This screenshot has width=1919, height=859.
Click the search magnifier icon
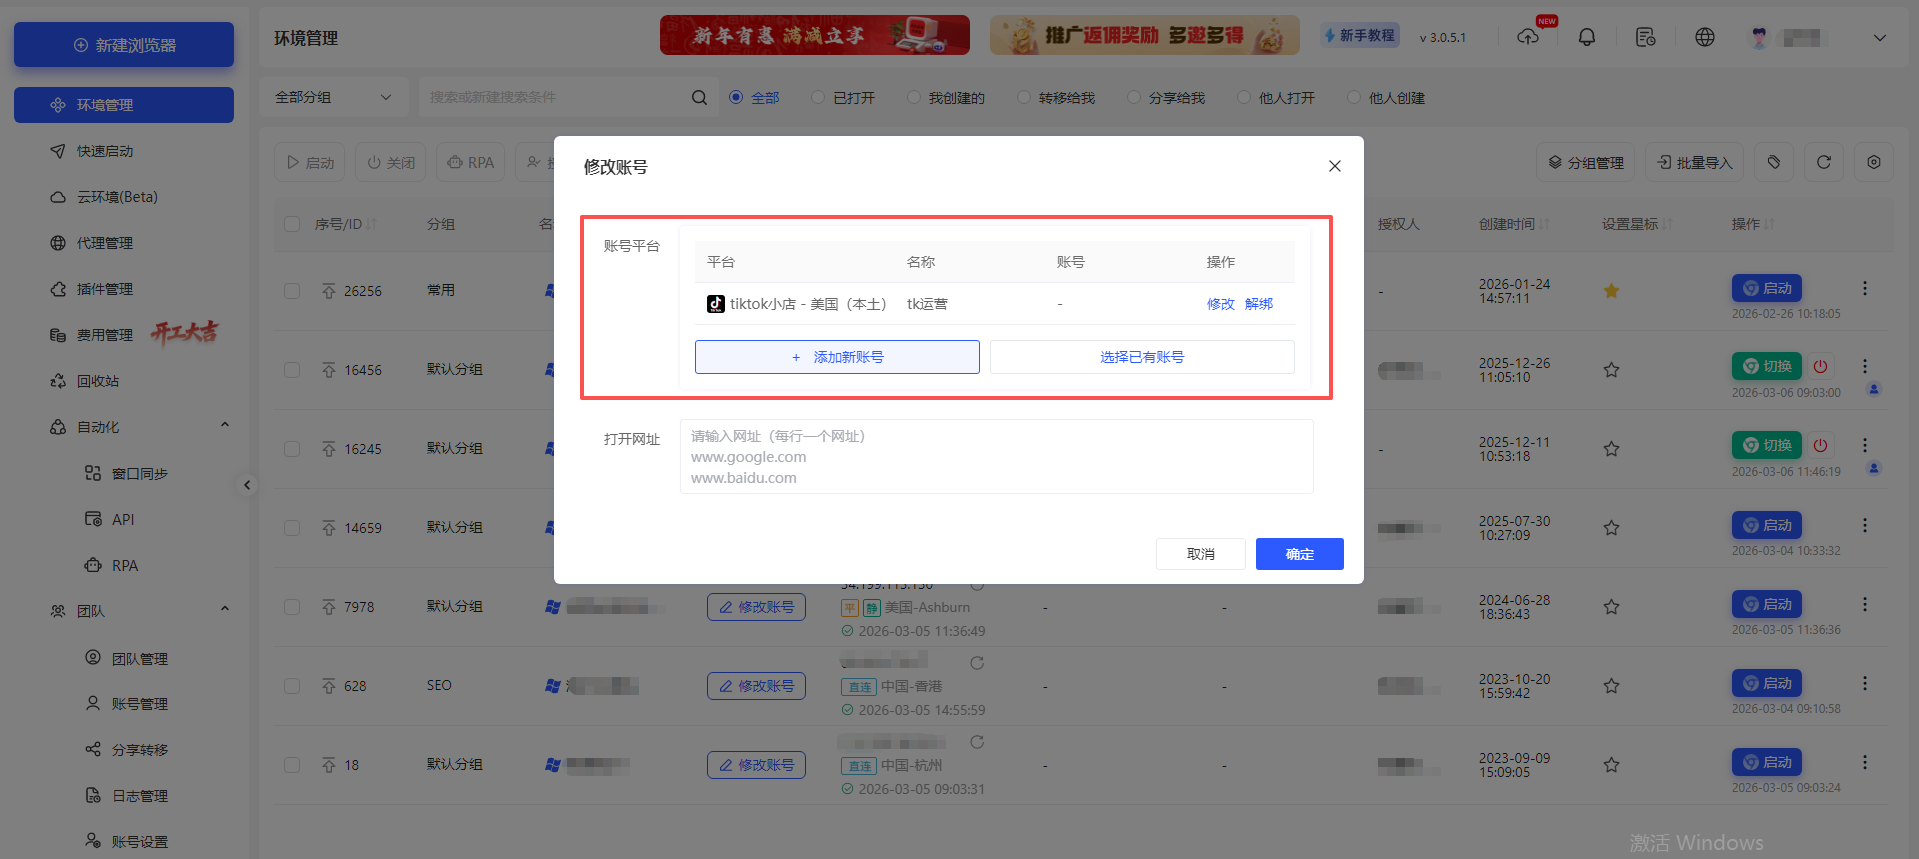coord(699,97)
